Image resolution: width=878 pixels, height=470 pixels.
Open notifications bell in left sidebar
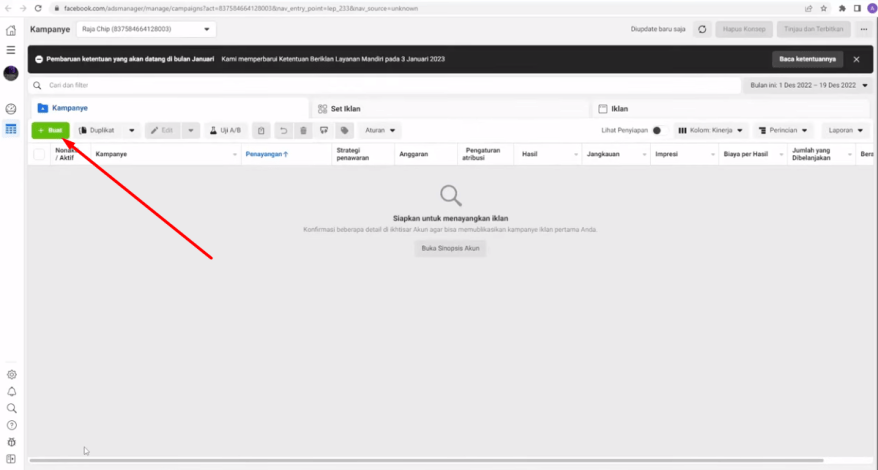[11, 392]
